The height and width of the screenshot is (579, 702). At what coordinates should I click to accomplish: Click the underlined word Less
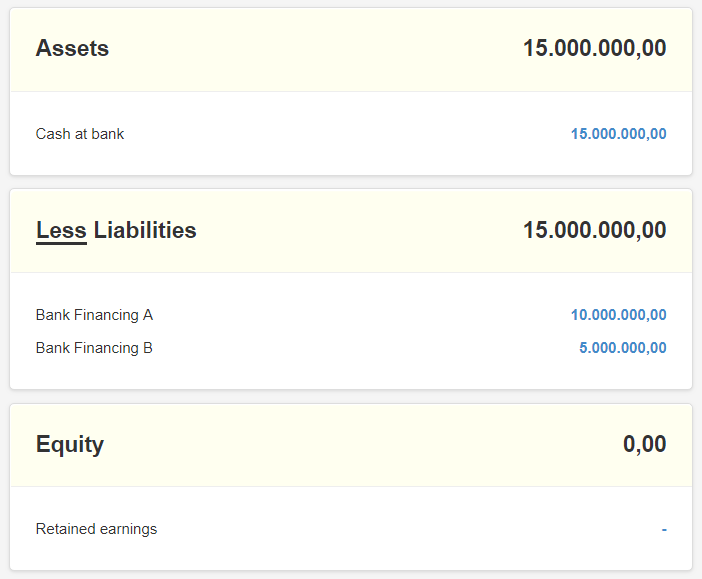coord(61,231)
